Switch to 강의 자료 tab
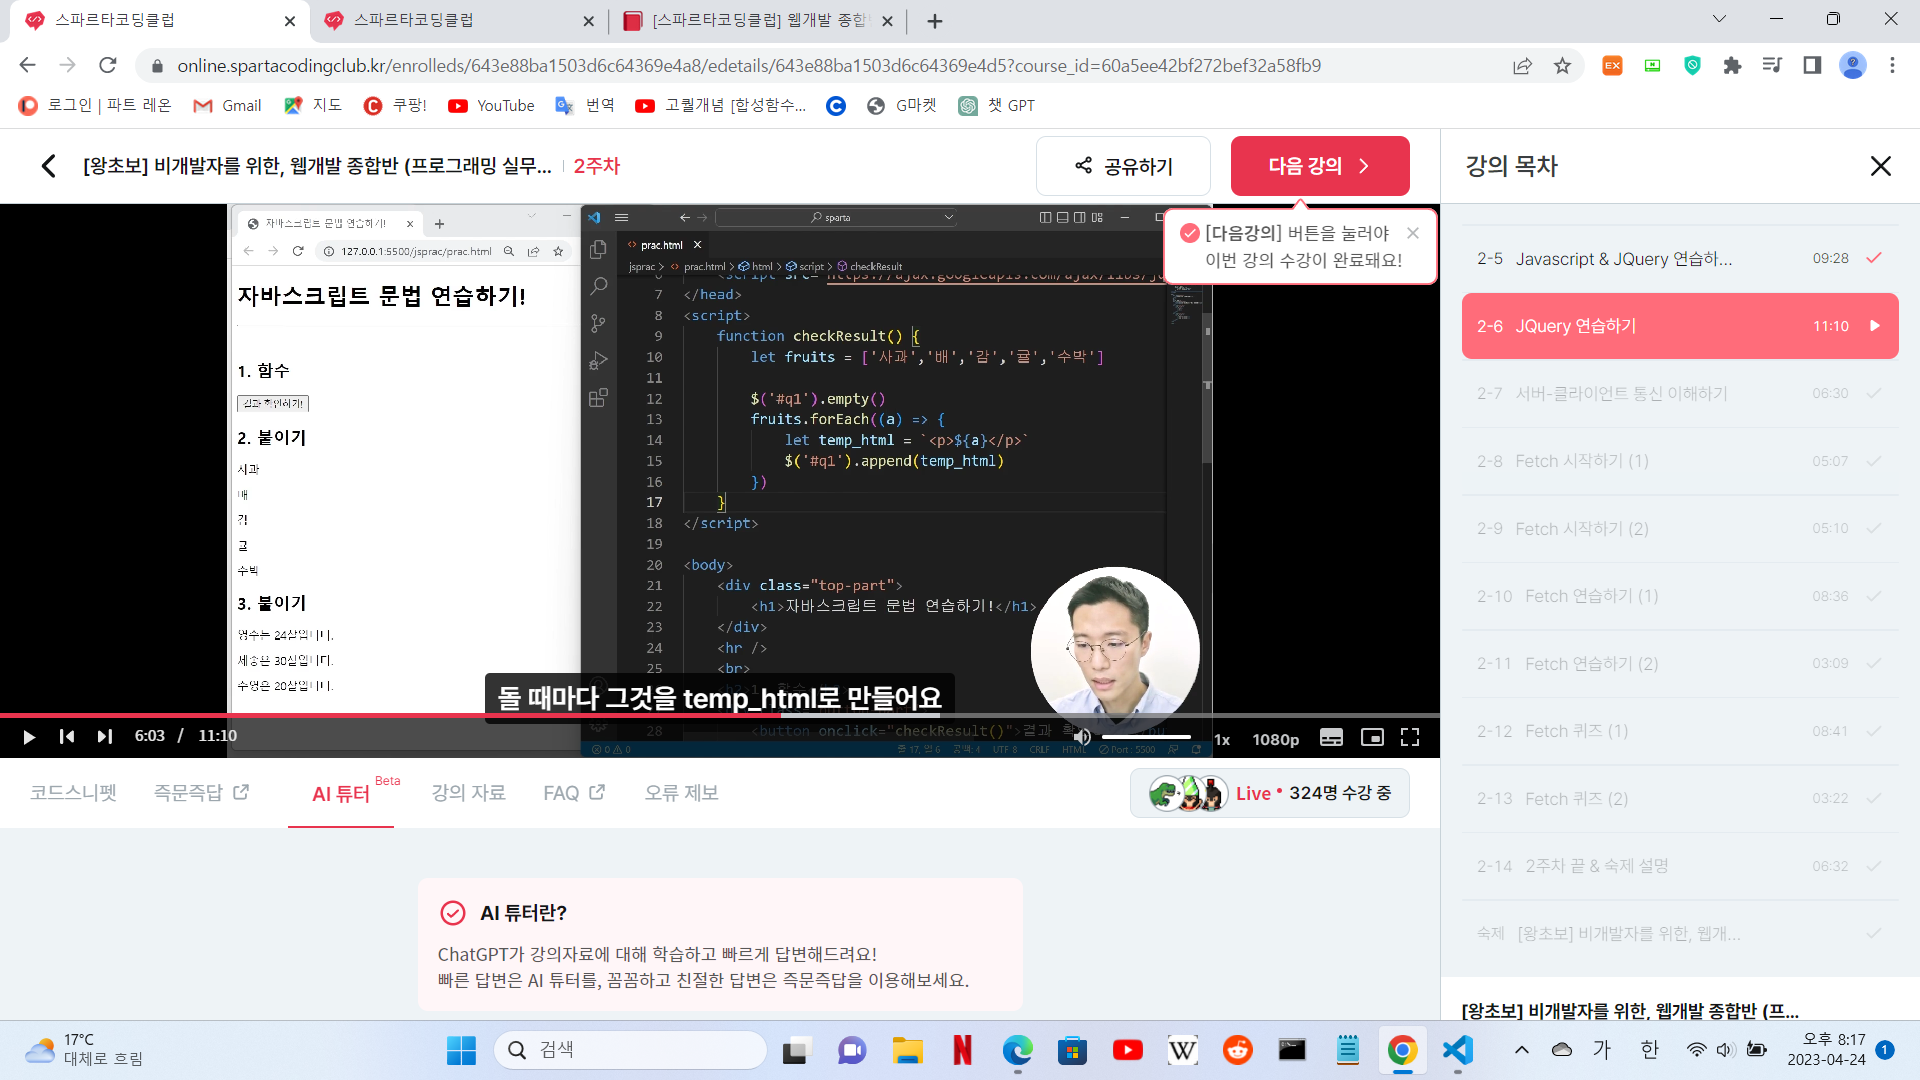 (468, 793)
